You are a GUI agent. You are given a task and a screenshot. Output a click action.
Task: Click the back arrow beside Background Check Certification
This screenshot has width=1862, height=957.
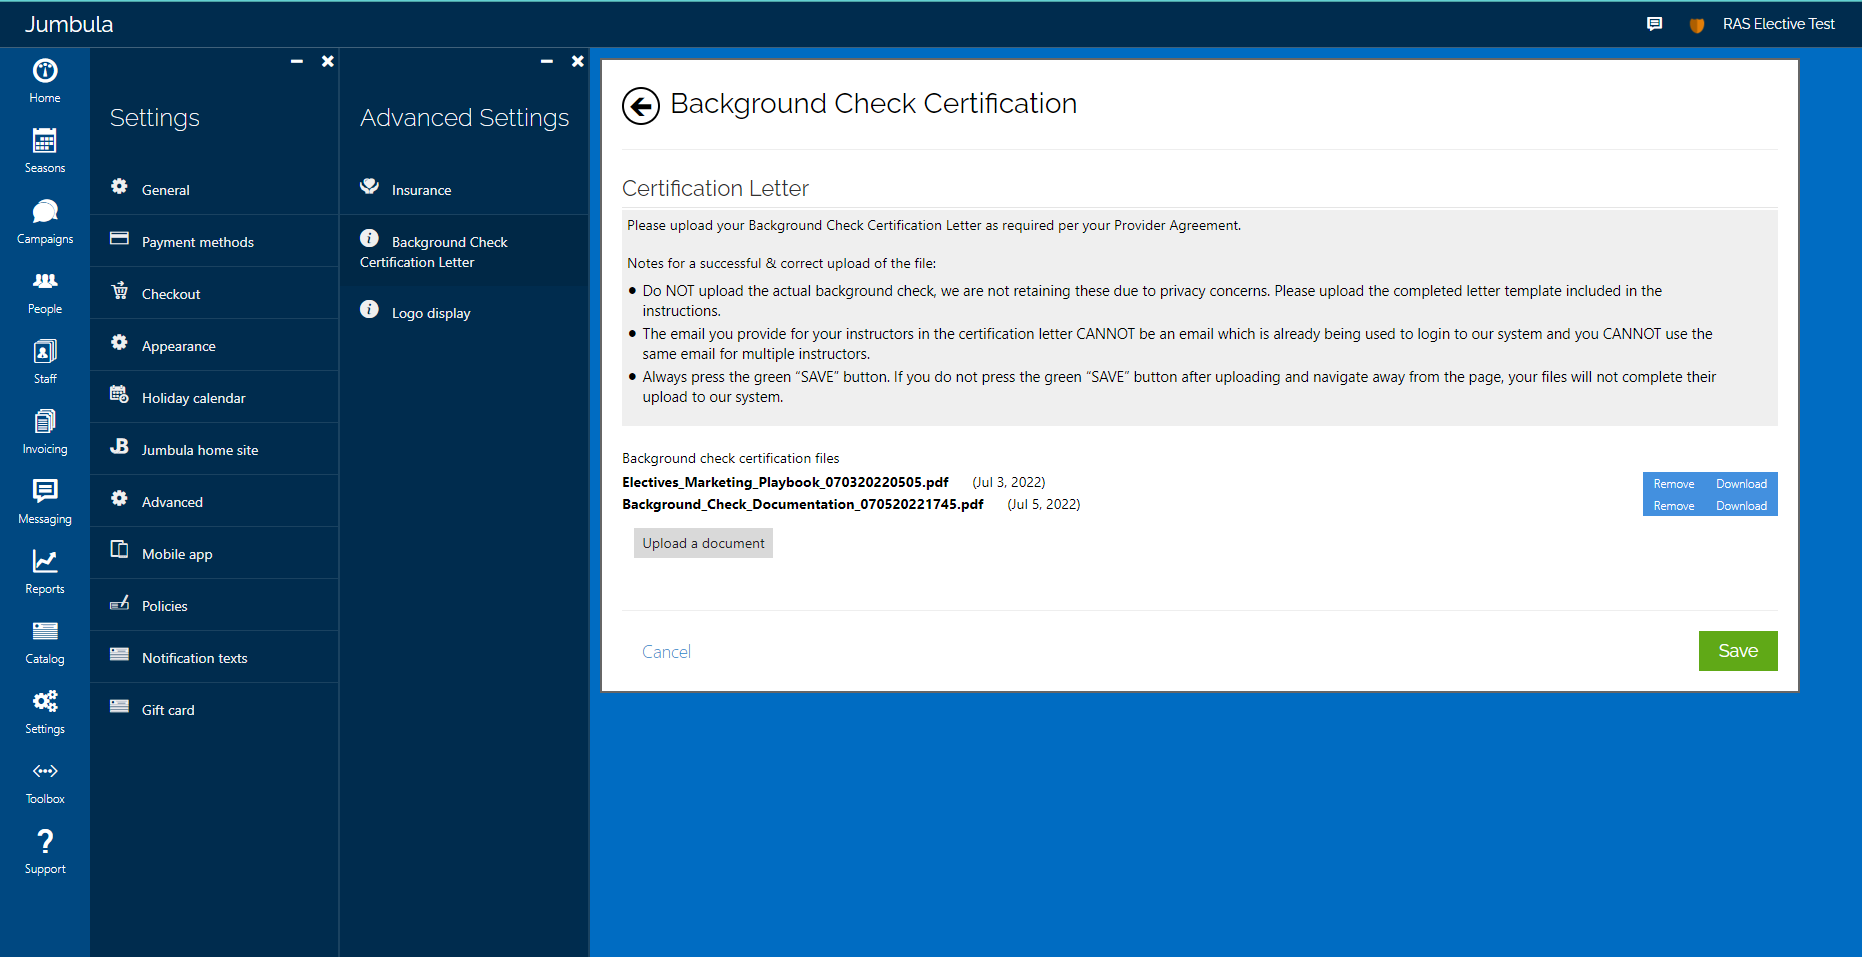[x=641, y=106]
